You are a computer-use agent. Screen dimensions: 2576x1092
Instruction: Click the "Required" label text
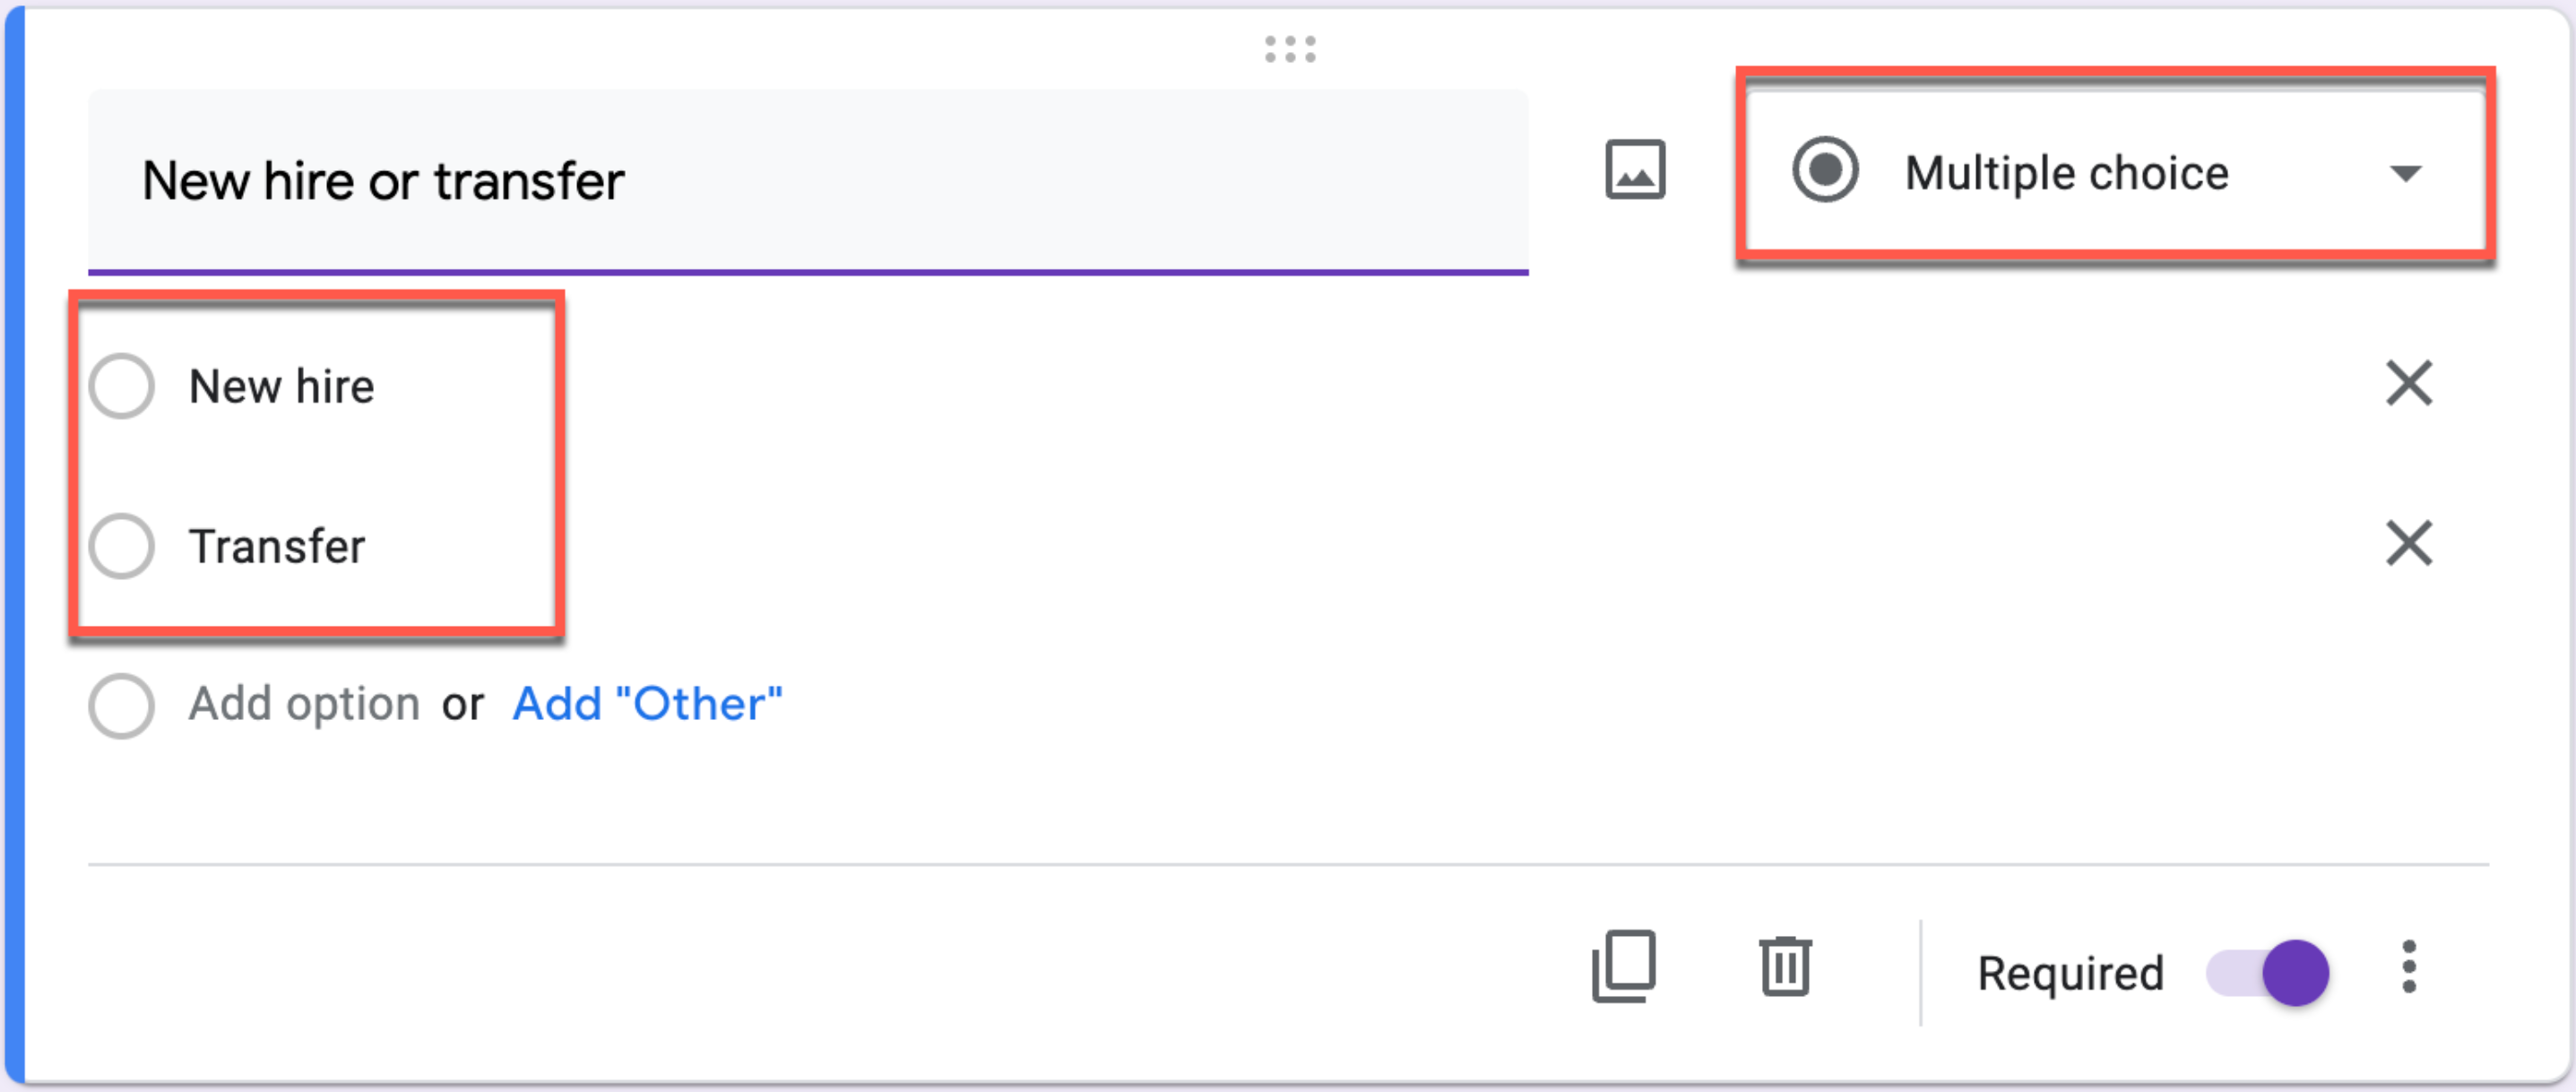[x=2071, y=974]
